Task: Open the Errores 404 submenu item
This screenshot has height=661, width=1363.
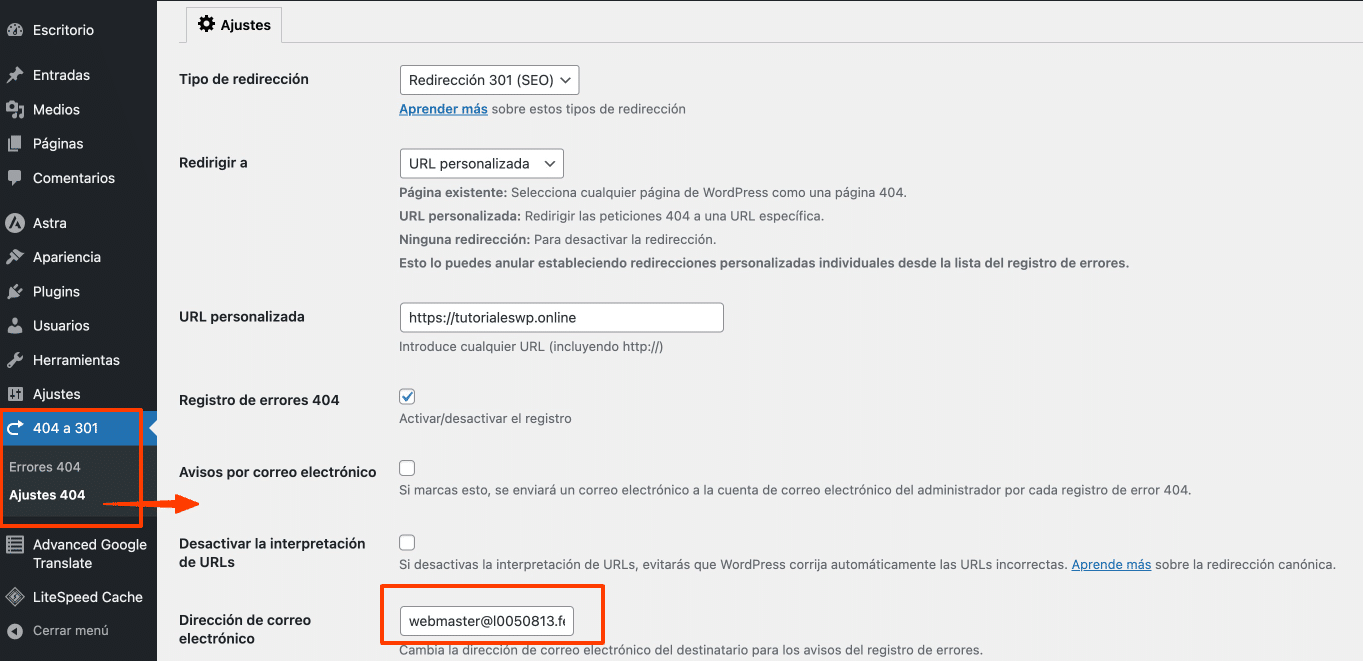Action: [x=45, y=467]
